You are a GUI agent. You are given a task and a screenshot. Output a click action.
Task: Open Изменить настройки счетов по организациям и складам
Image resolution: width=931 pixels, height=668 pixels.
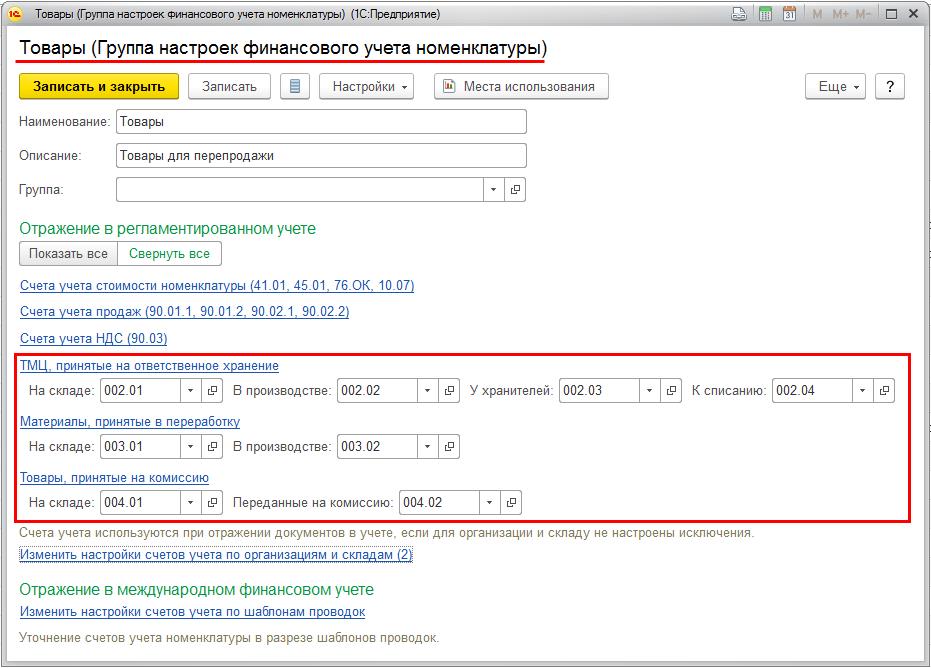pos(216,555)
